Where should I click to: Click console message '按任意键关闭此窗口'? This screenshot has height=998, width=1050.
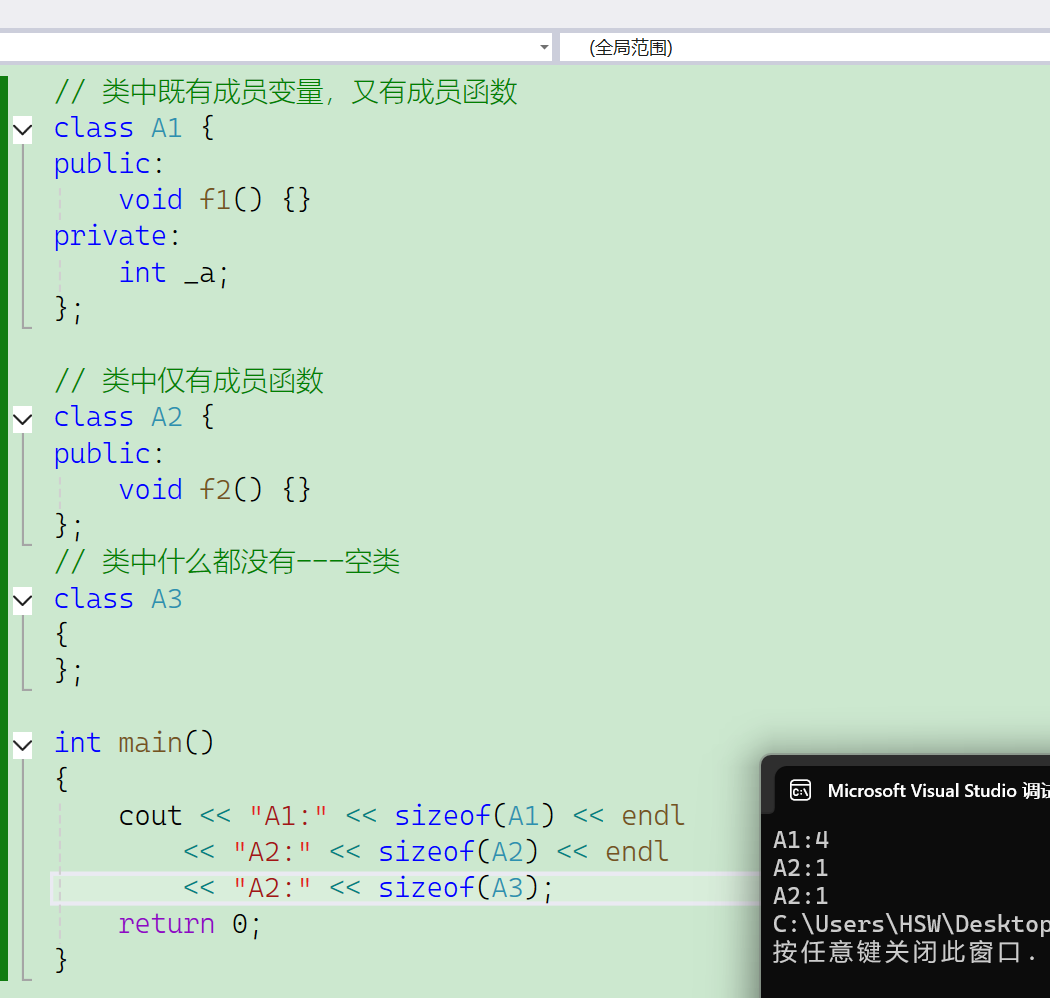[897, 952]
